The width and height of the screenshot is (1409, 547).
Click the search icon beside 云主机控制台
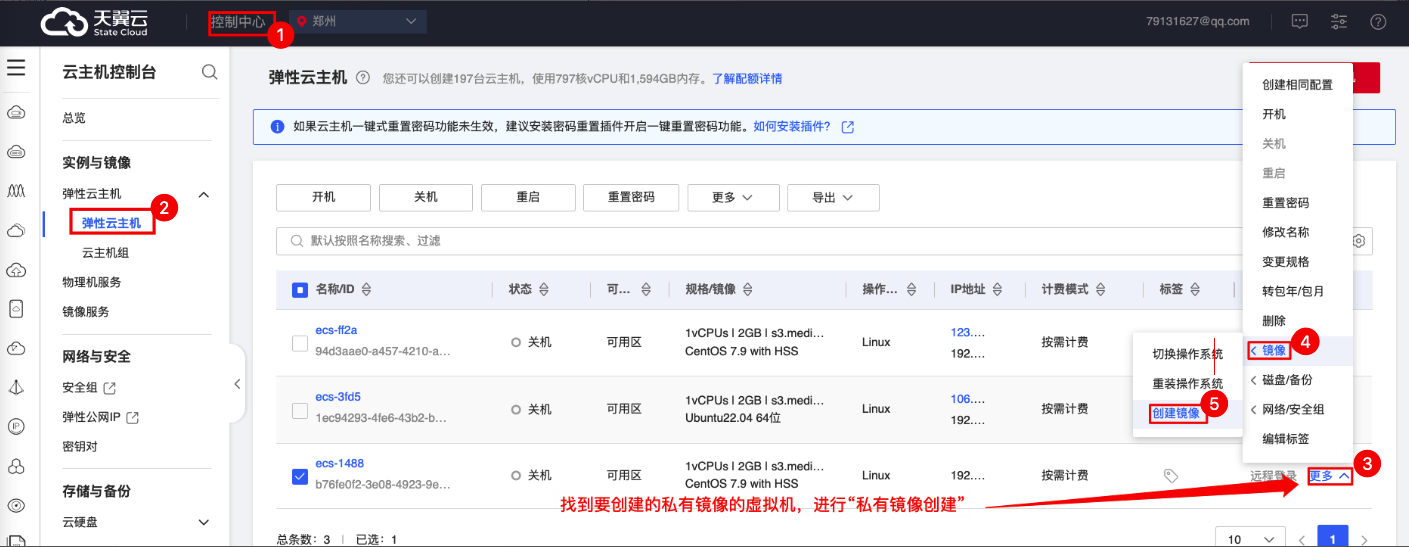tap(209, 72)
